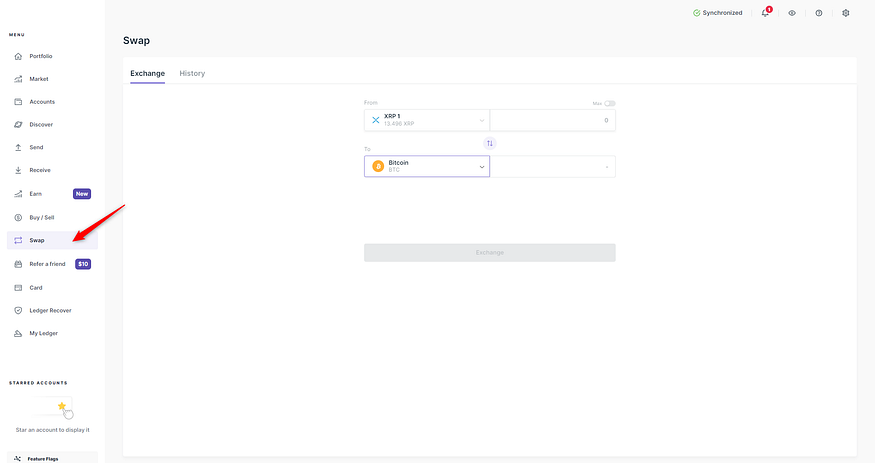Click the Send menu label
This screenshot has width=875, height=463.
(x=36, y=148)
